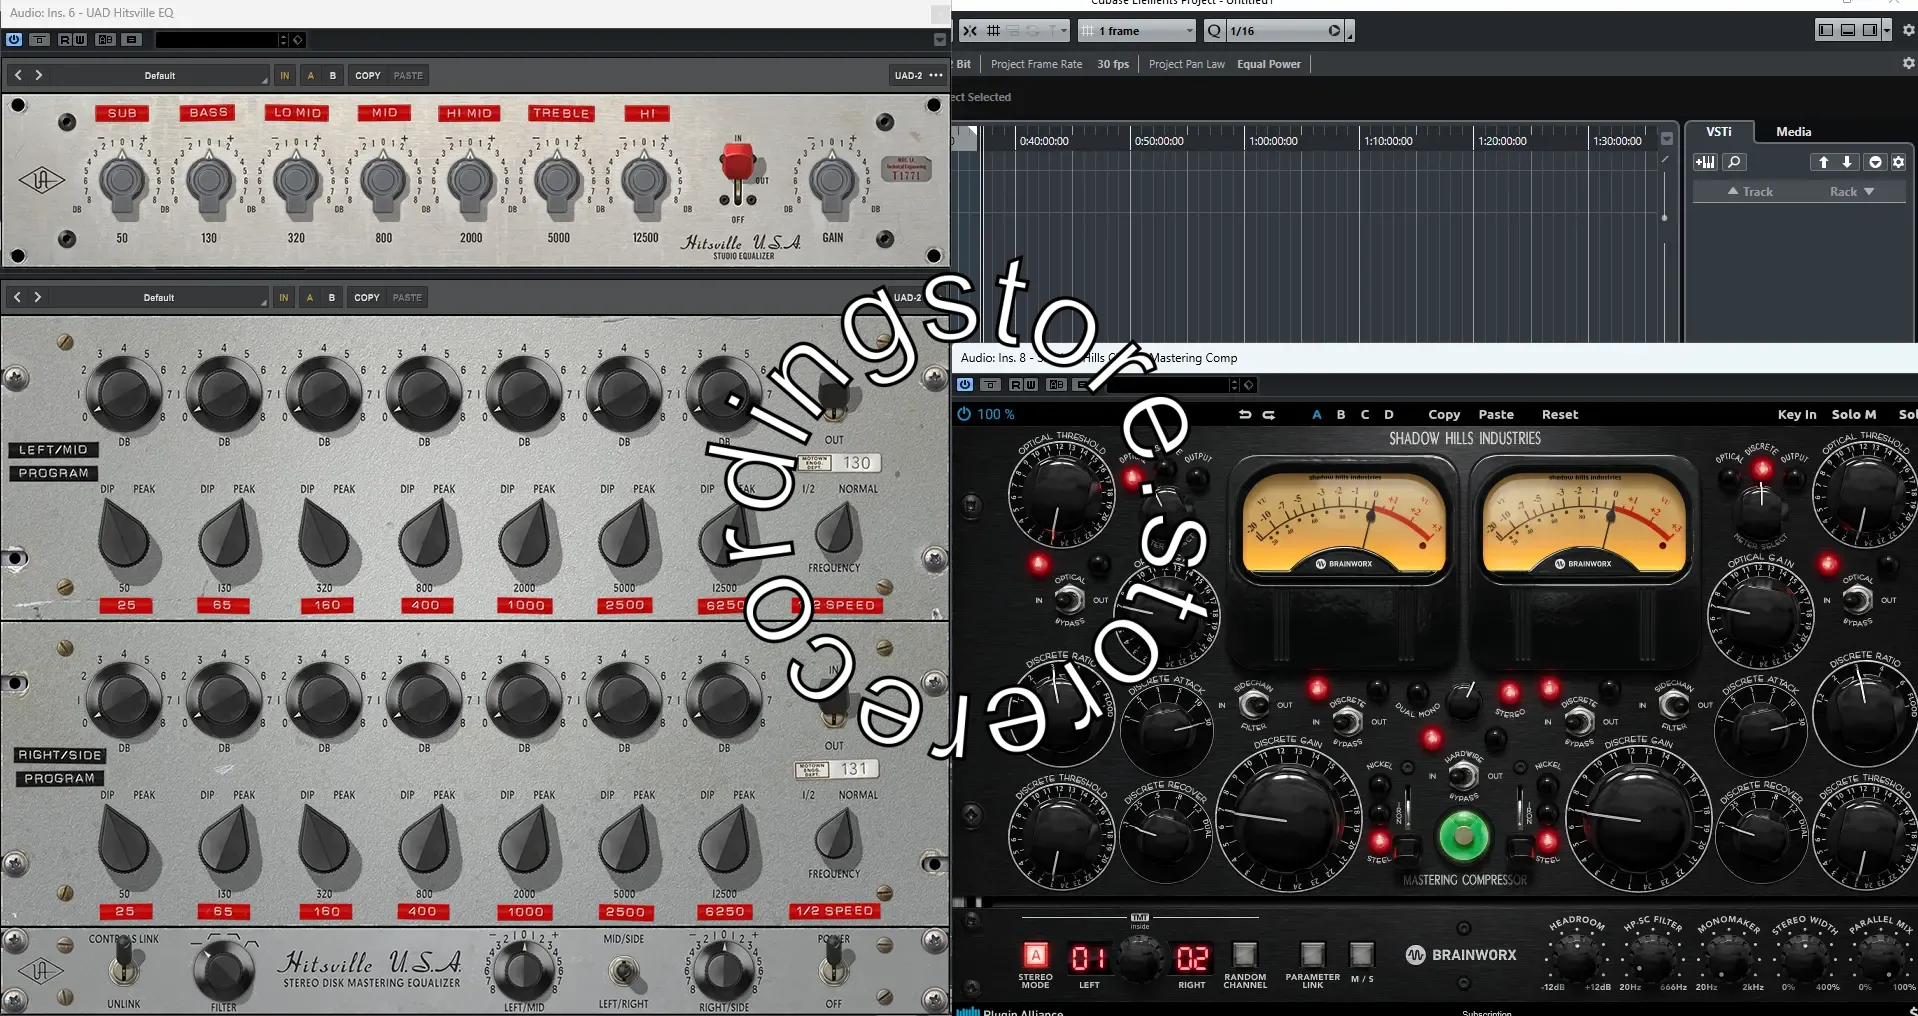Click the red 1000 frequency label, RIGHT/SIDE row
Screen dimensions: 1918x1016
(525, 912)
